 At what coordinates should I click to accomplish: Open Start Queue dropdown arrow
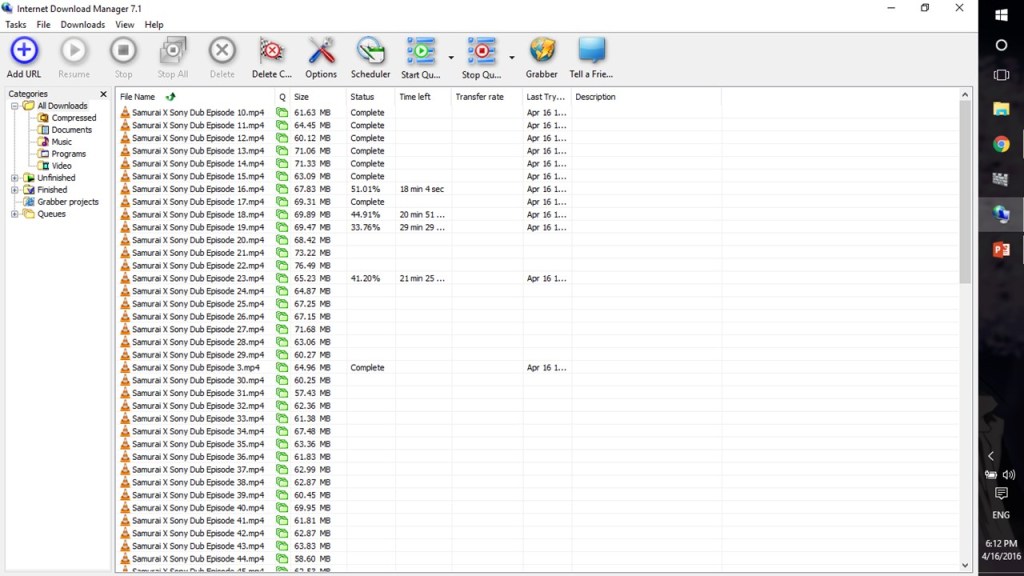tap(451, 58)
